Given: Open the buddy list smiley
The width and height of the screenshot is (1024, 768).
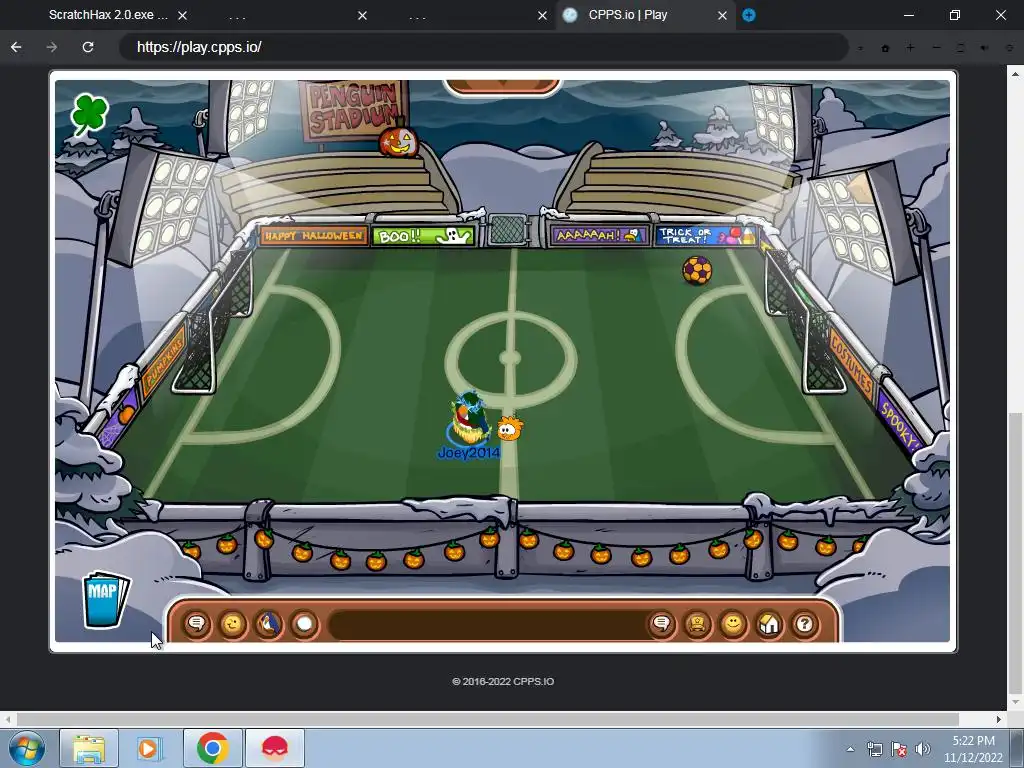Looking at the screenshot, I should tap(733, 624).
